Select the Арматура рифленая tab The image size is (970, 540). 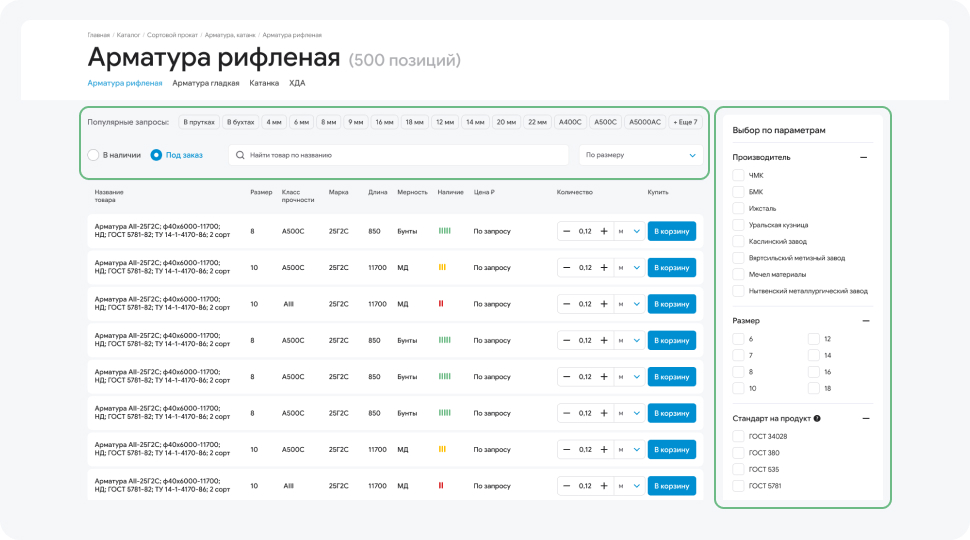point(125,84)
